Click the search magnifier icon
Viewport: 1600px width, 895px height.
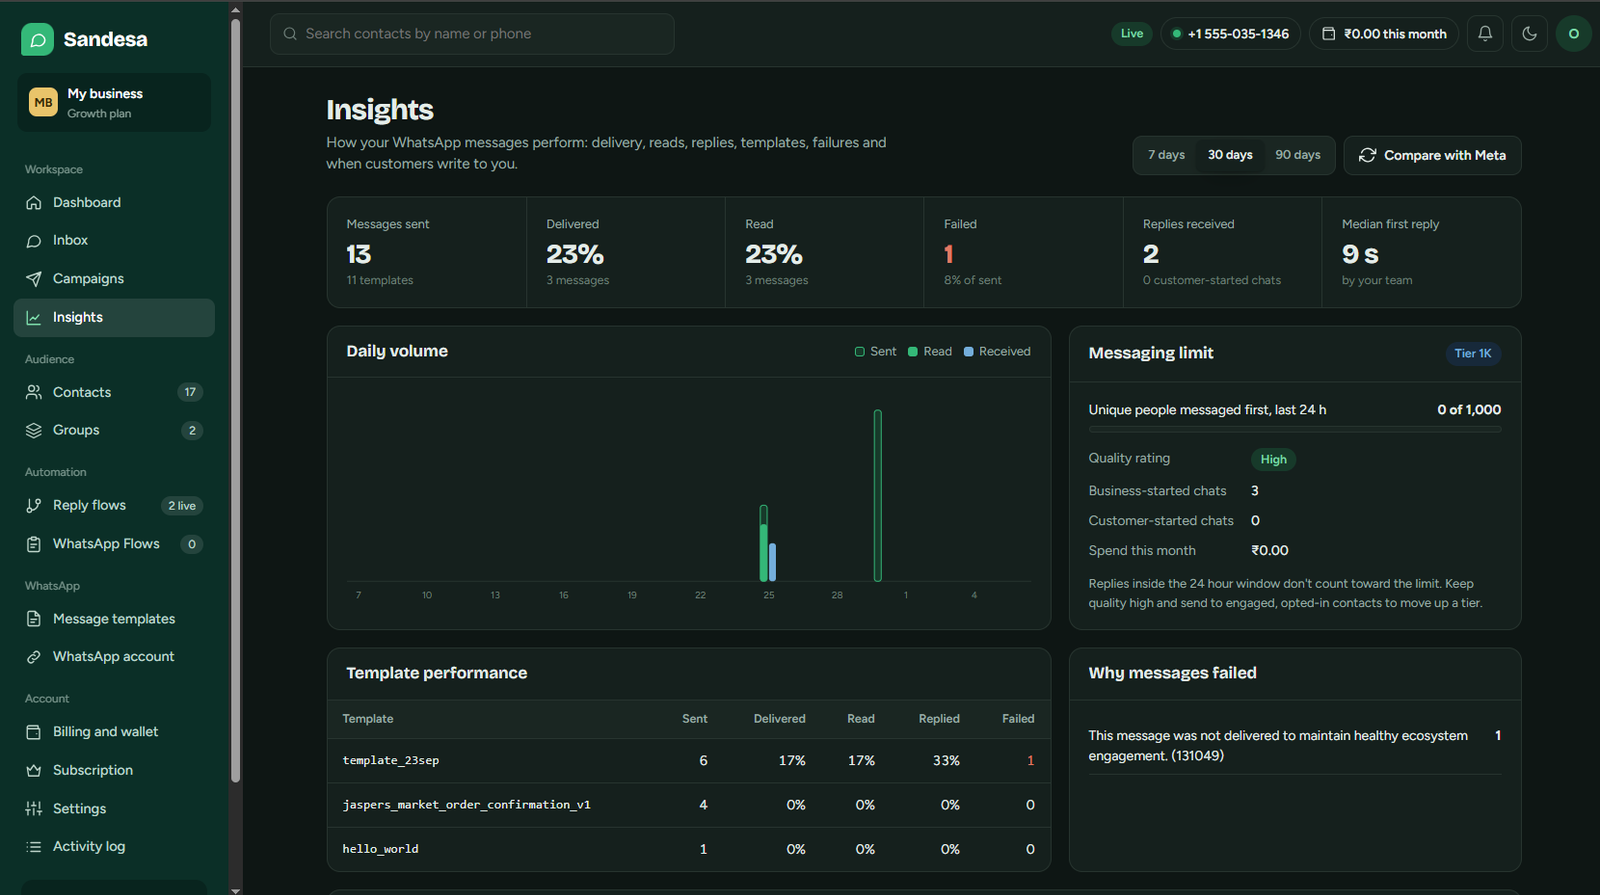pyautogui.click(x=290, y=34)
